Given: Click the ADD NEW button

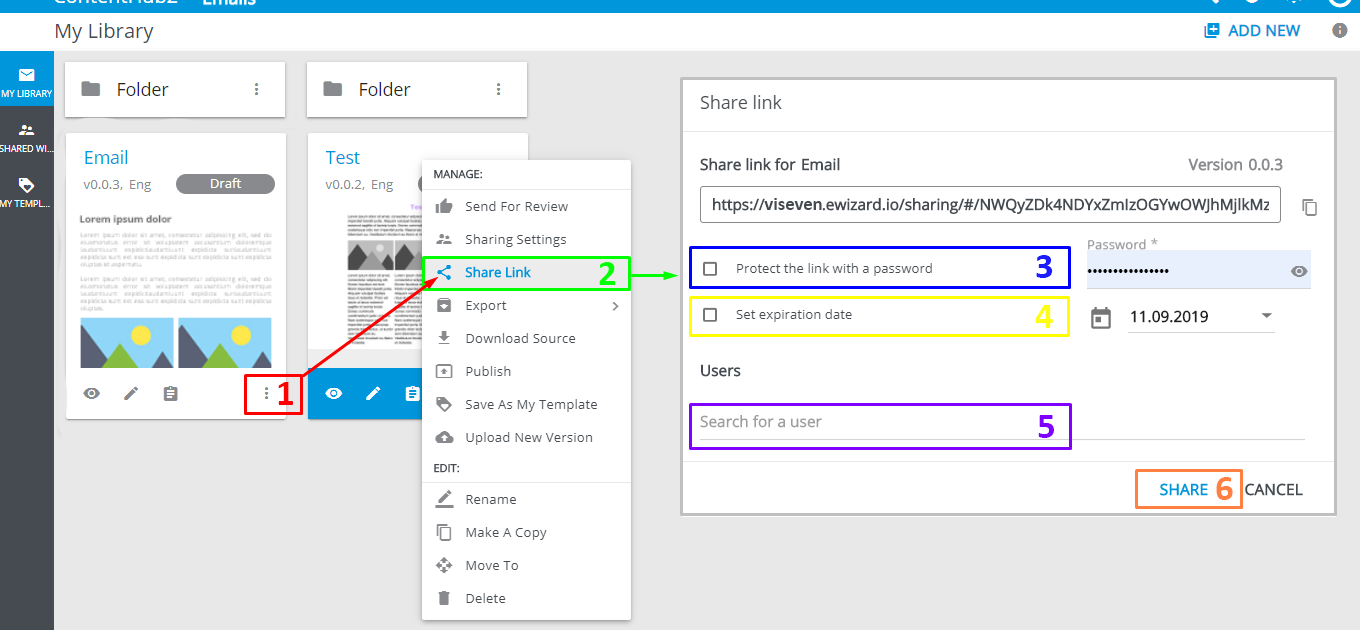Looking at the screenshot, I should click(1252, 31).
